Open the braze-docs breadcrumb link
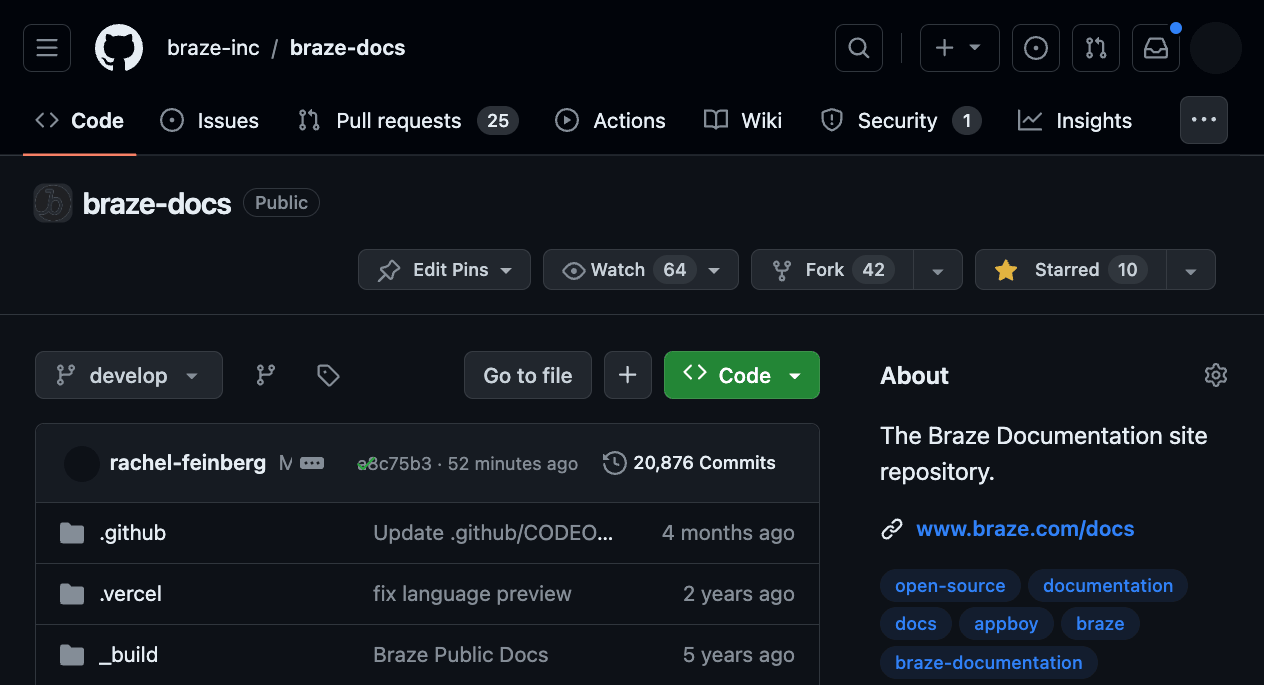 click(348, 48)
